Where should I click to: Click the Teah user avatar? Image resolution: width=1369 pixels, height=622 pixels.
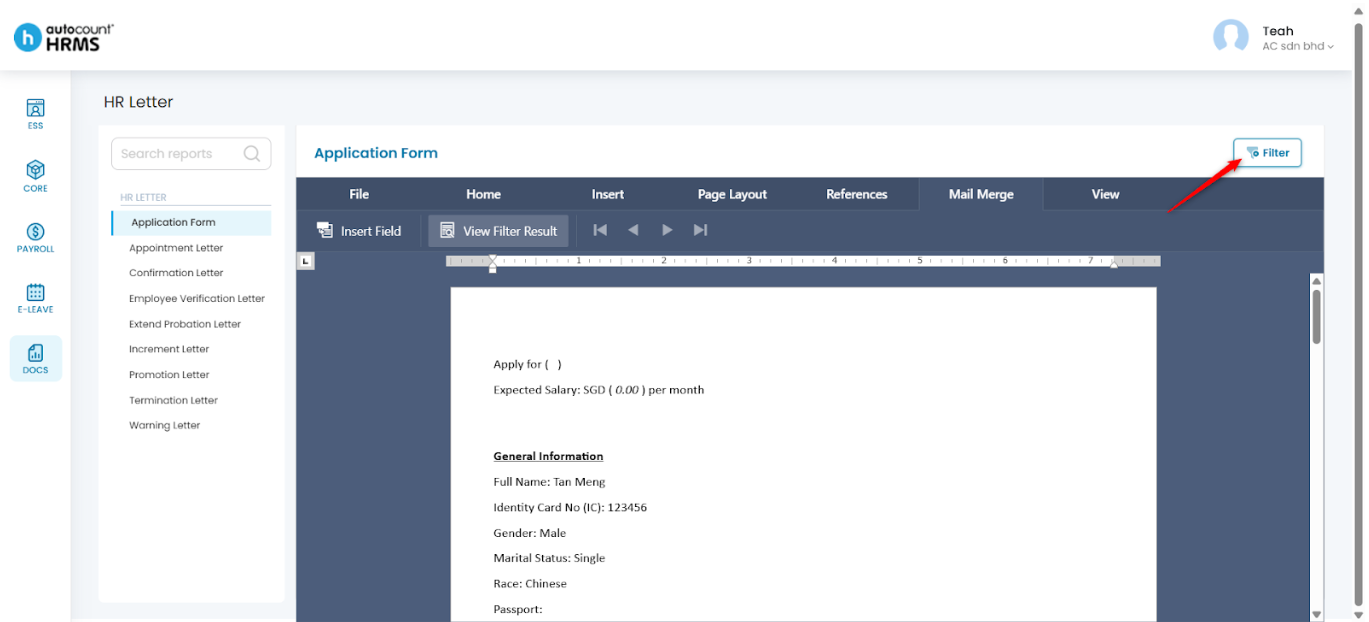click(x=1230, y=37)
